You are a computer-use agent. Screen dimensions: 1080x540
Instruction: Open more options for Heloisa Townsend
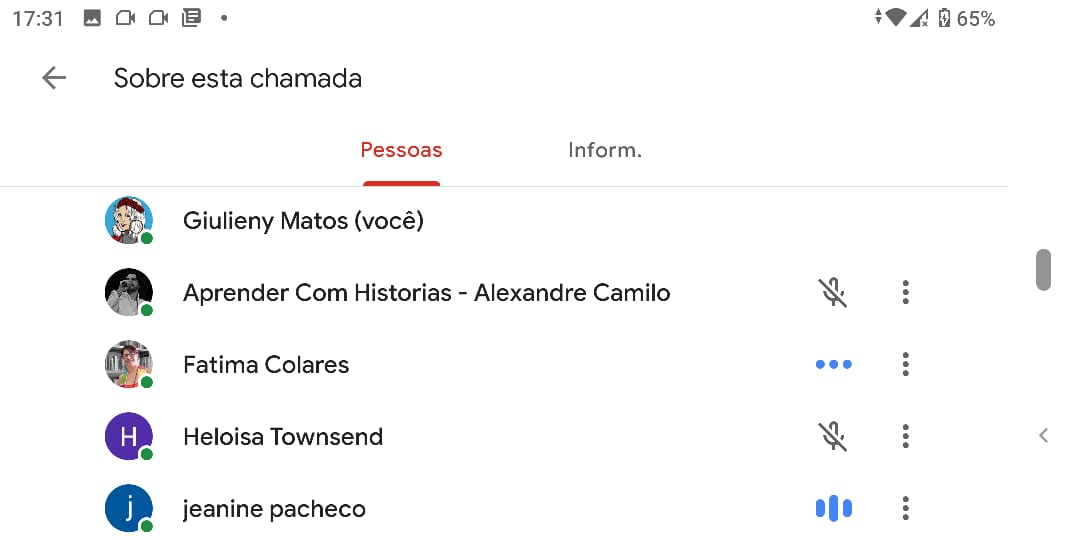click(x=905, y=436)
